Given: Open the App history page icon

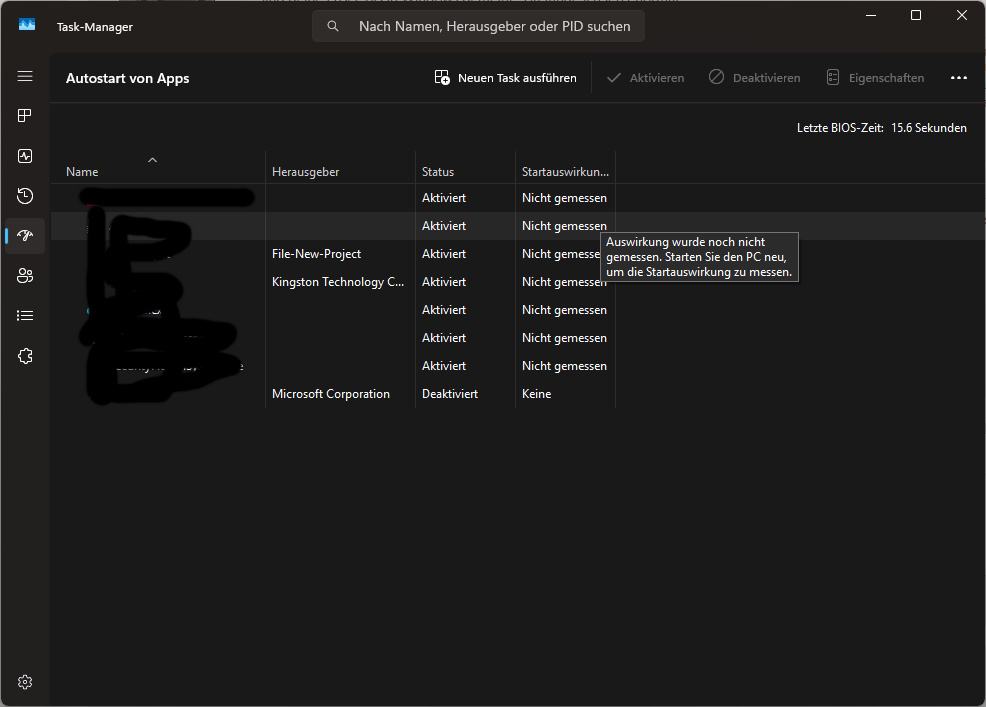Looking at the screenshot, I should point(25,196).
